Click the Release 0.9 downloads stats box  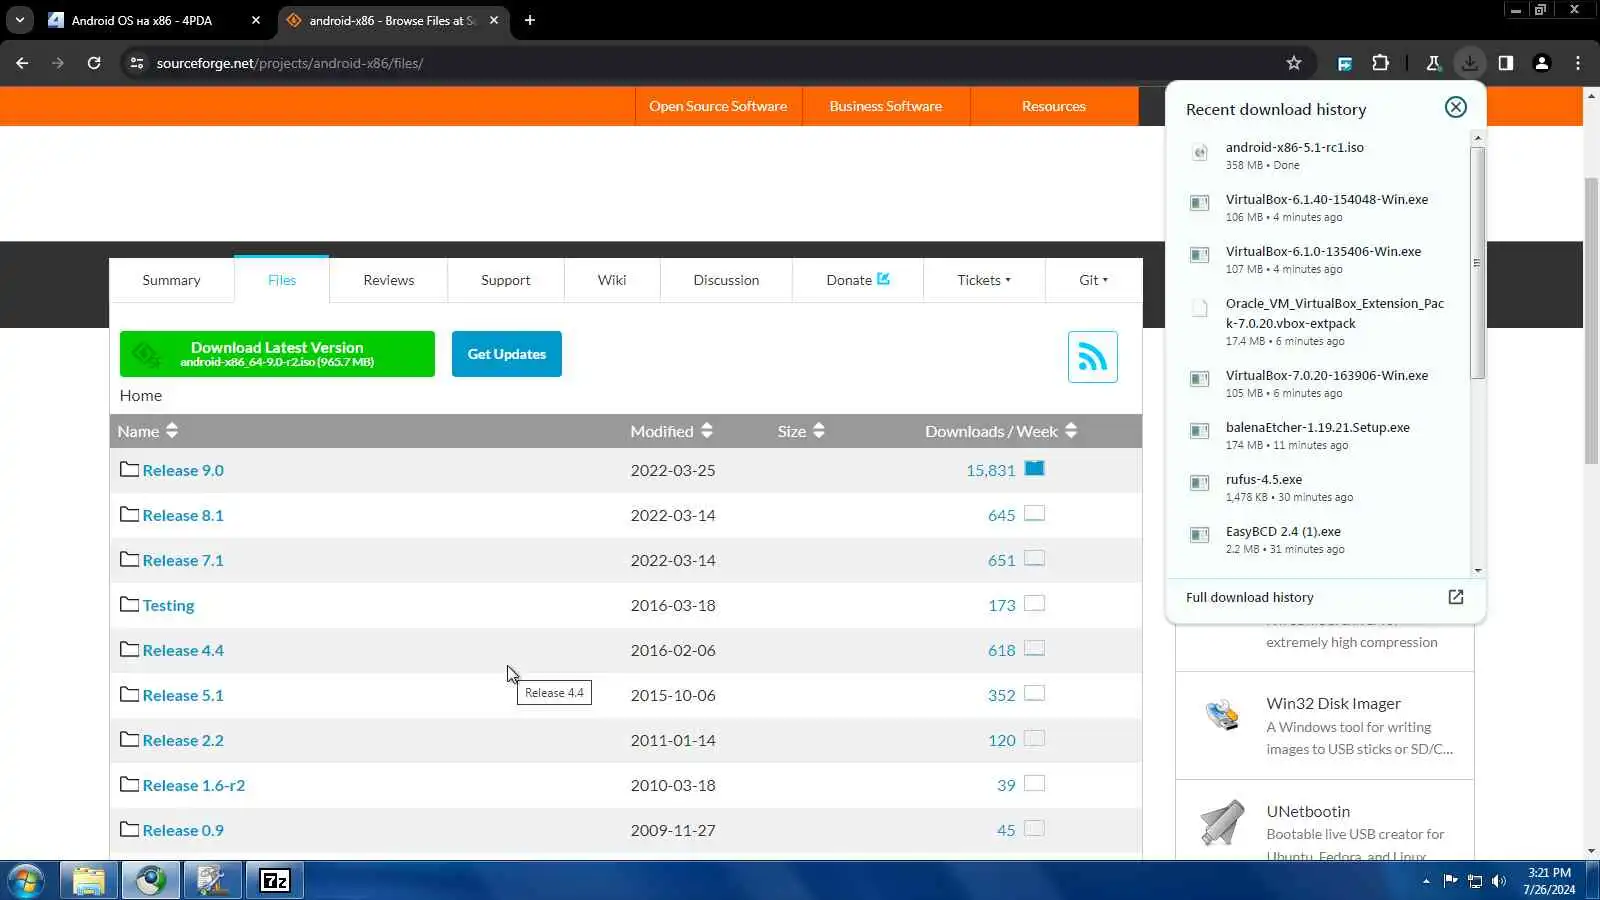point(1035,828)
